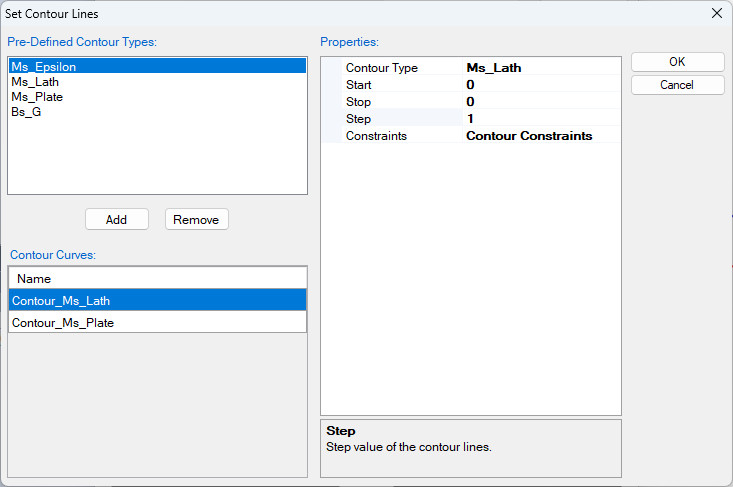Choose Ms_Plate from the pre-defined types list
This screenshot has width=733, height=487.
pos(37,97)
